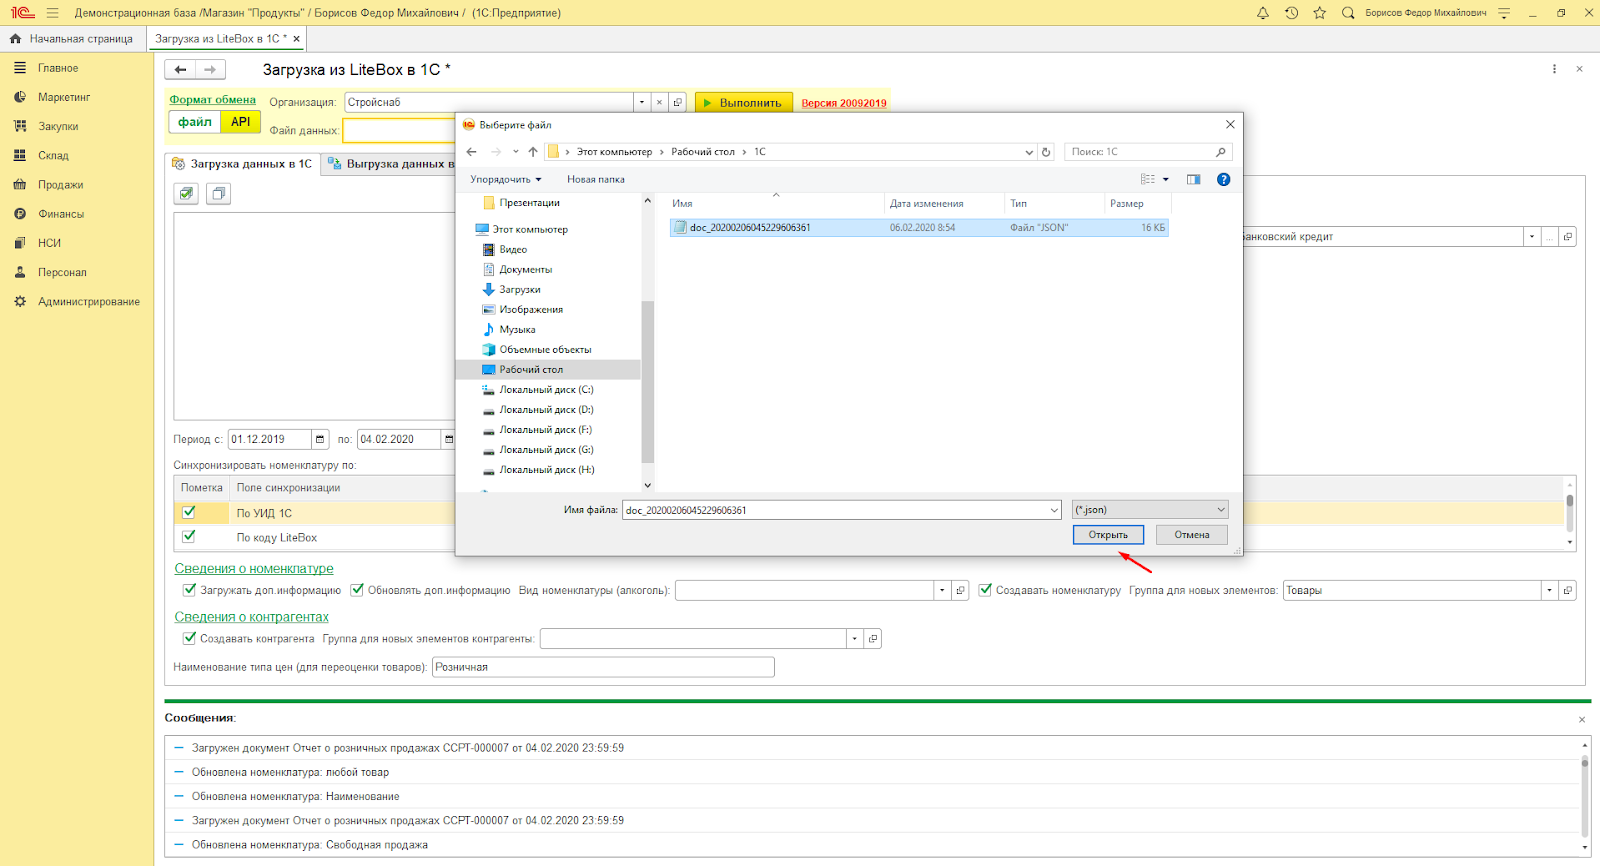Click the Период с date field
1600x866 pixels.
coord(270,439)
